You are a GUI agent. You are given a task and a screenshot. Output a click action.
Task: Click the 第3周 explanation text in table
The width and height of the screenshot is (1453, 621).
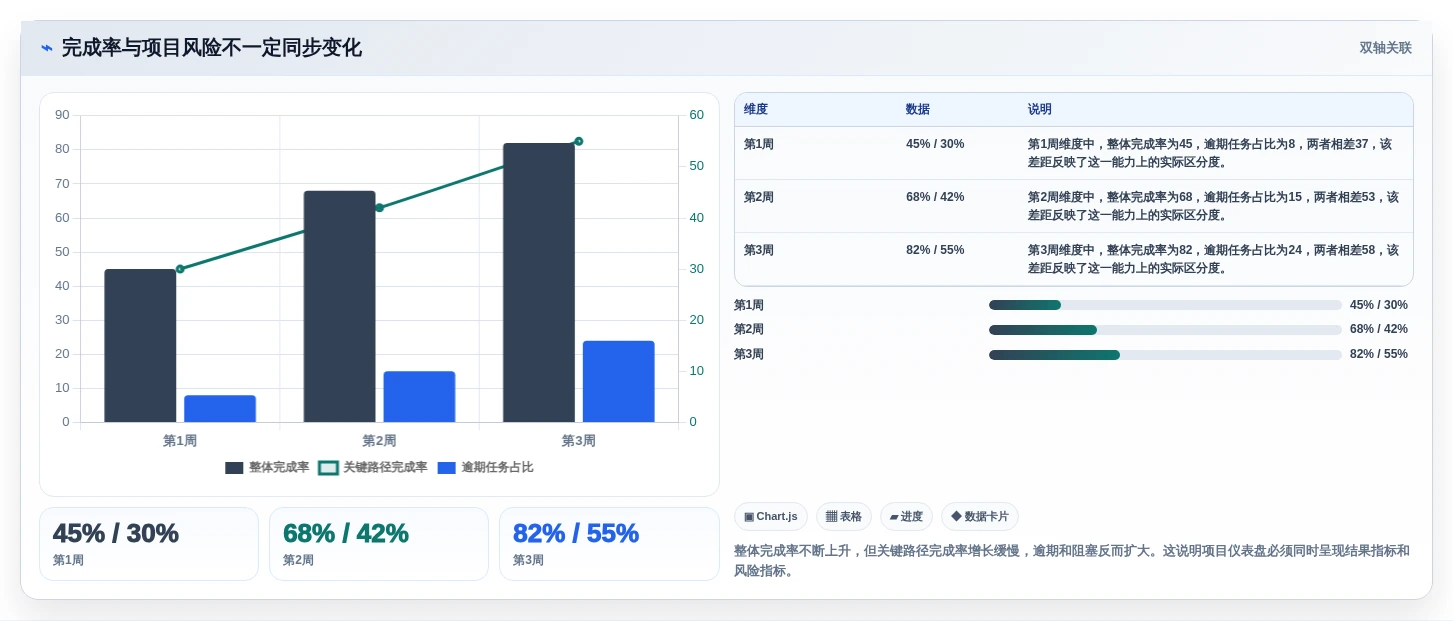(1213, 259)
